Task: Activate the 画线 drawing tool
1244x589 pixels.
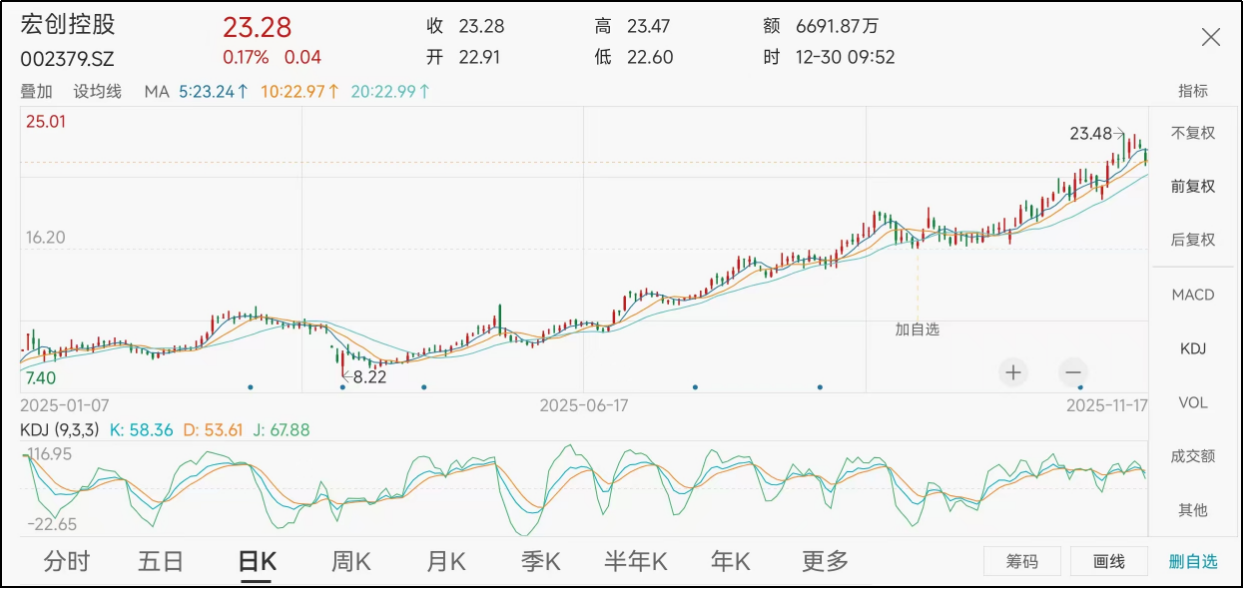Action: [1108, 562]
